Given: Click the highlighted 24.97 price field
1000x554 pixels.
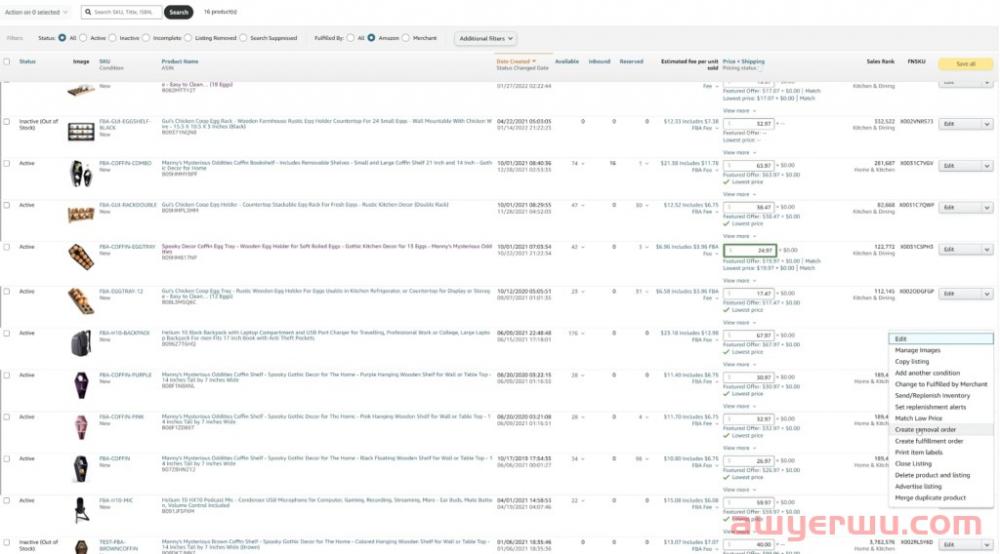Looking at the screenshot, I should tap(749, 251).
